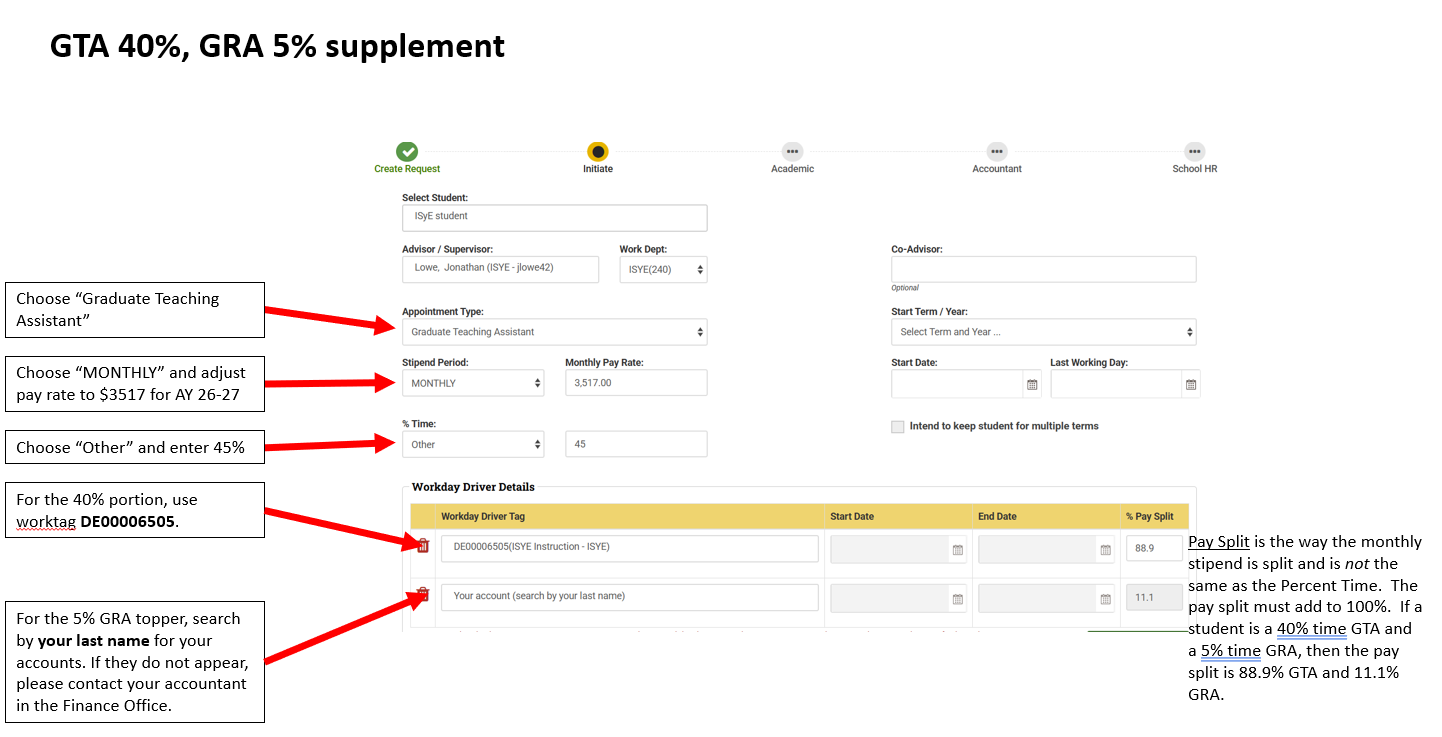Open the Start Date calendar icon
The width and height of the screenshot is (1442, 737).
(1032, 385)
